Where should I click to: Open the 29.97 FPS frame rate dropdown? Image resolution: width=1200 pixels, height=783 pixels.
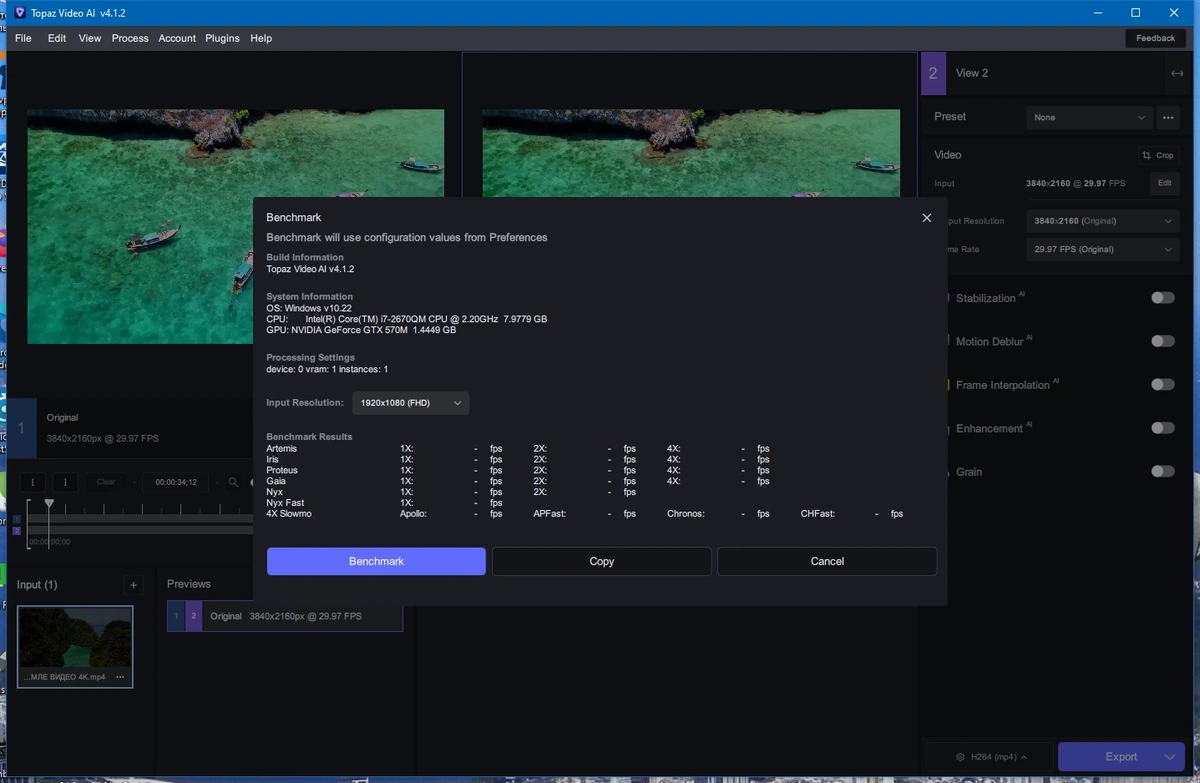coord(1103,249)
